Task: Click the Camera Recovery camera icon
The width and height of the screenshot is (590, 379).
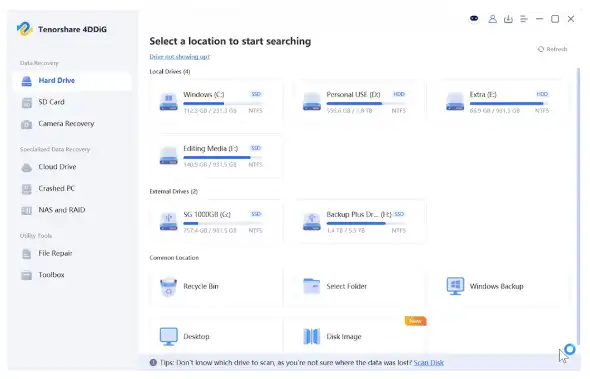Action: tap(26, 125)
